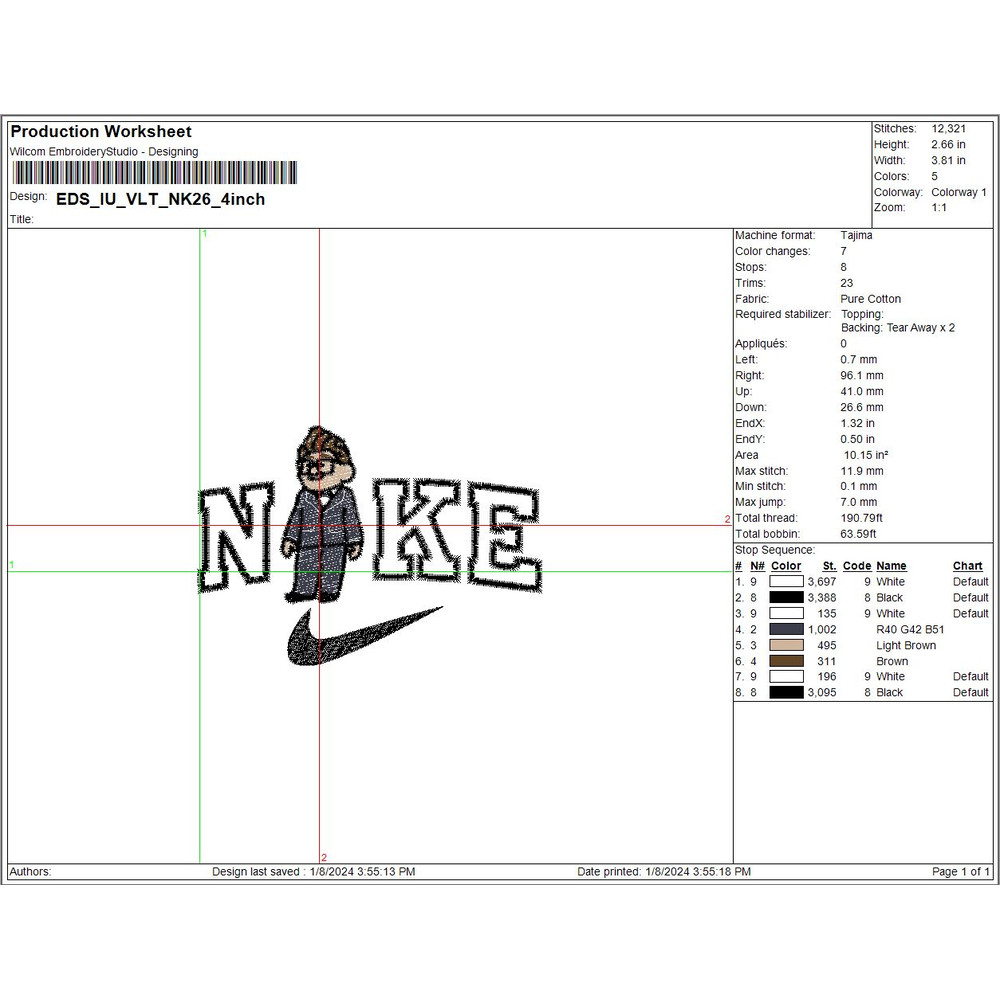The width and height of the screenshot is (1000, 1000).
Task: Select the outlined letter N in the design
Action: (238, 535)
